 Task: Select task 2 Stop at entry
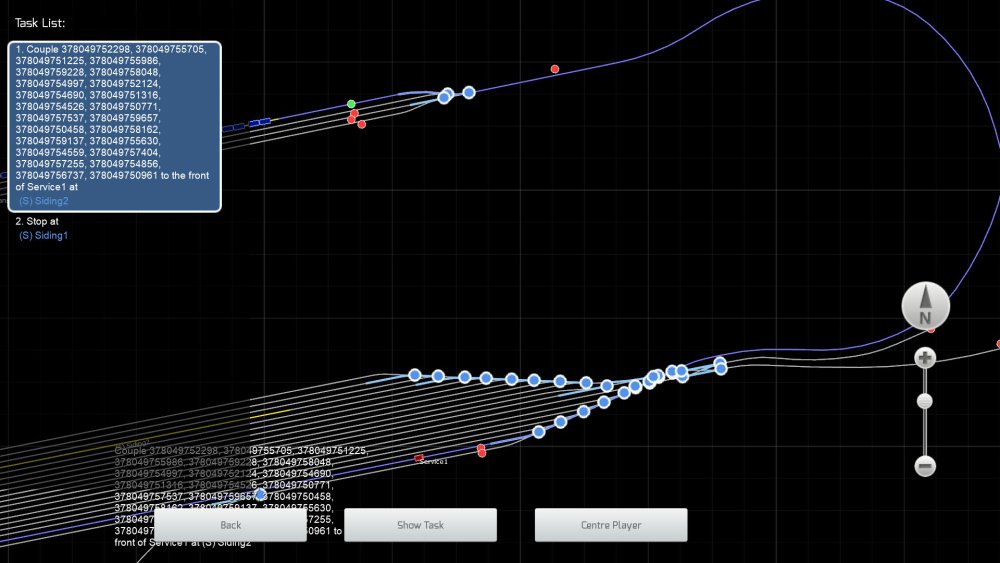pyautogui.click(x=38, y=221)
